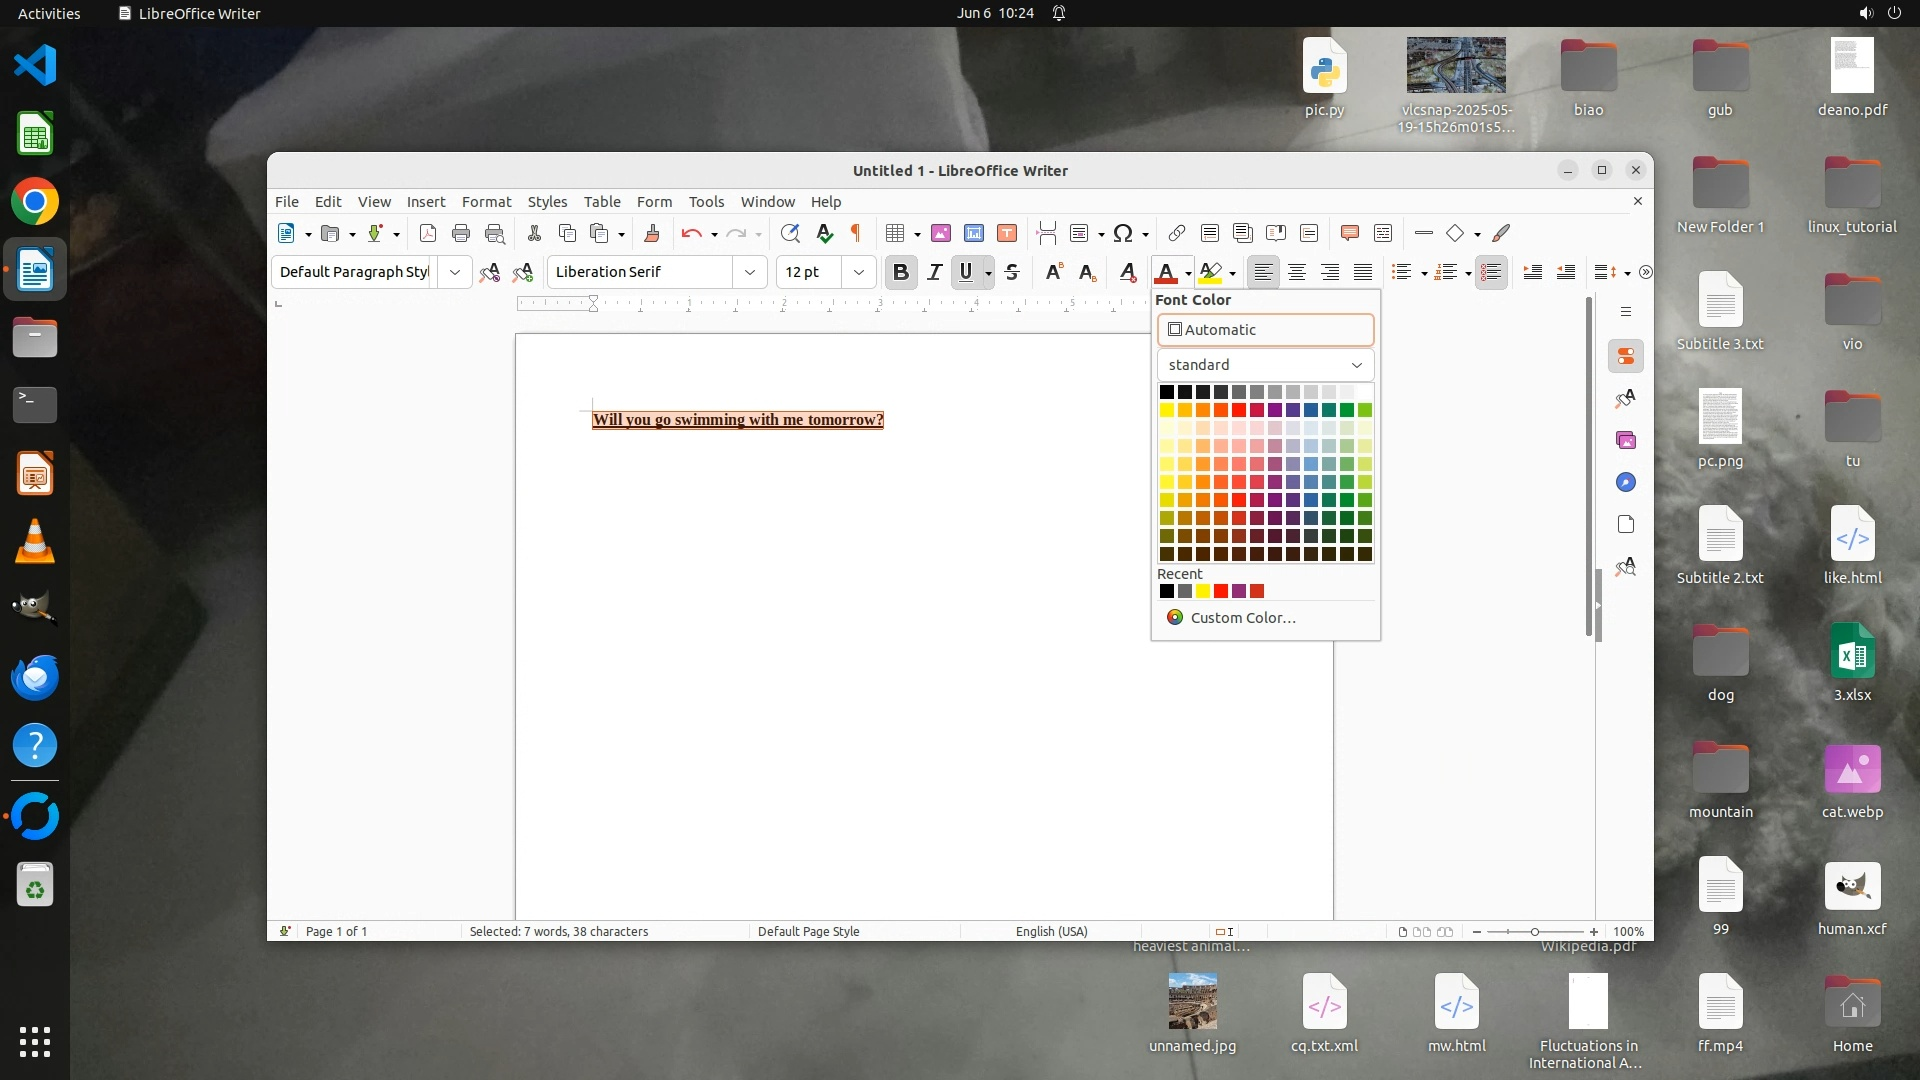Click the Automatic font color button
This screenshot has width=1920, height=1080.
click(x=1265, y=330)
